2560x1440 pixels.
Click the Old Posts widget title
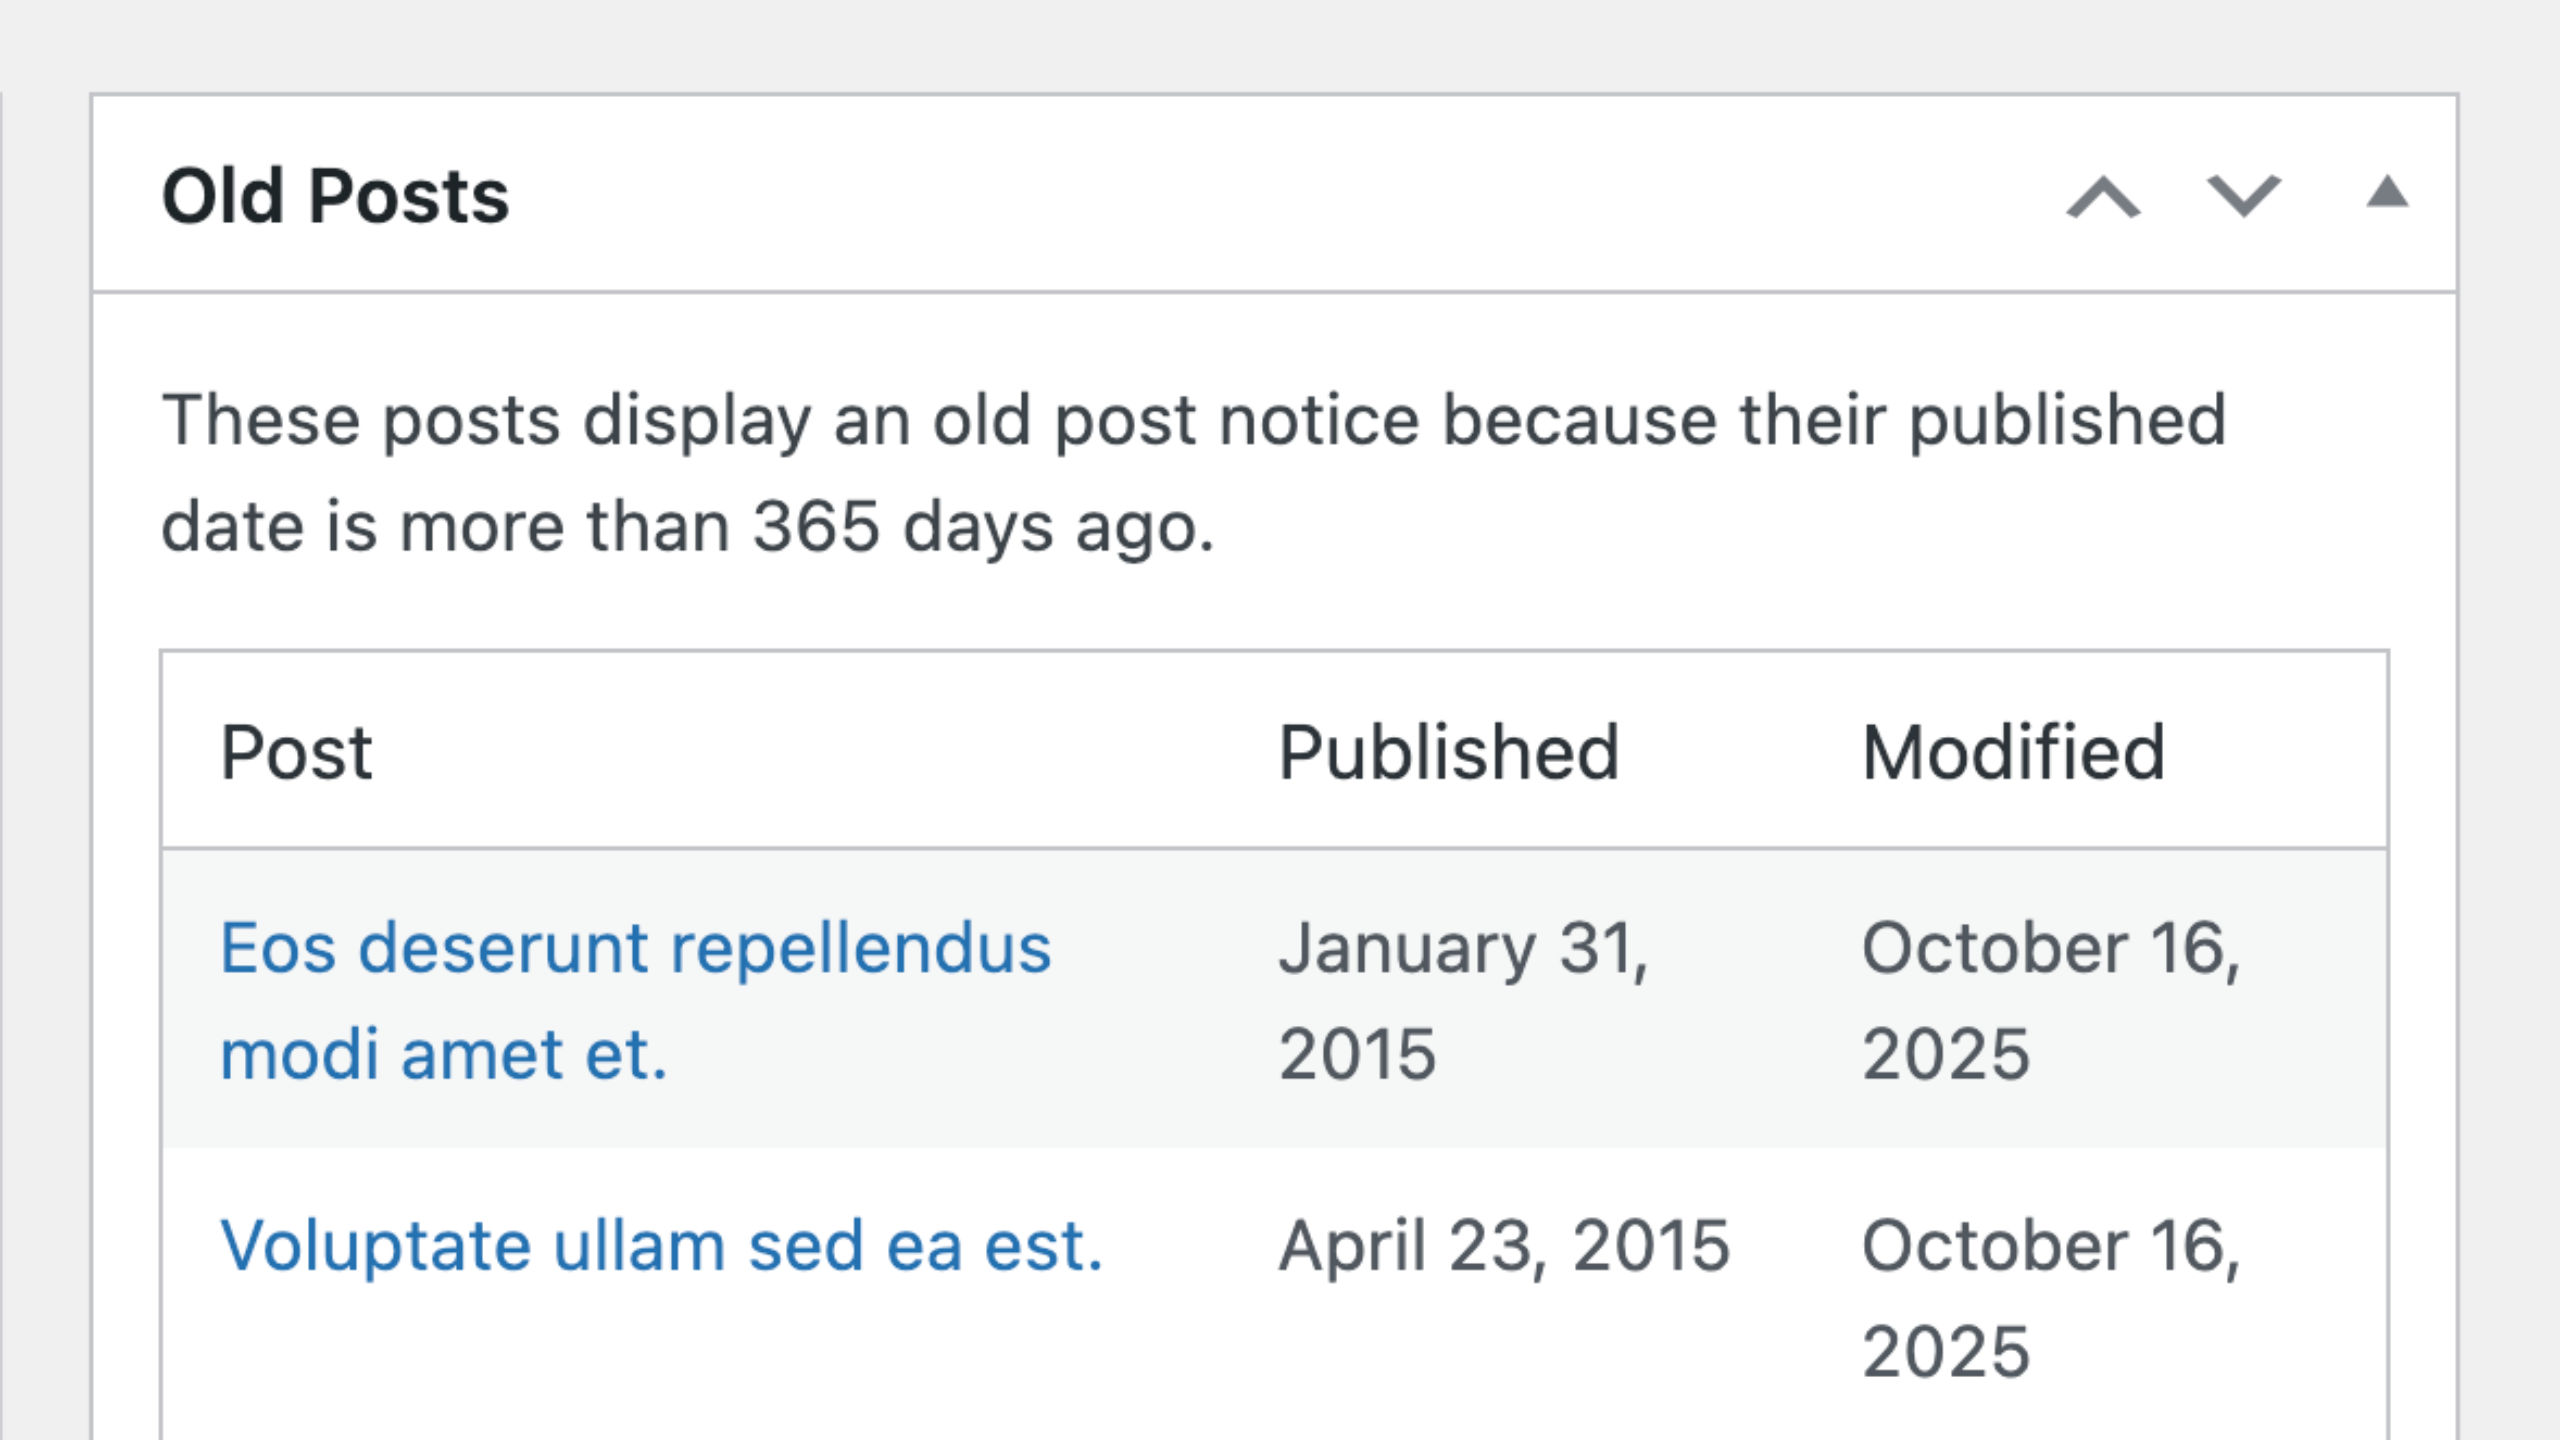pyautogui.click(x=335, y=196)
